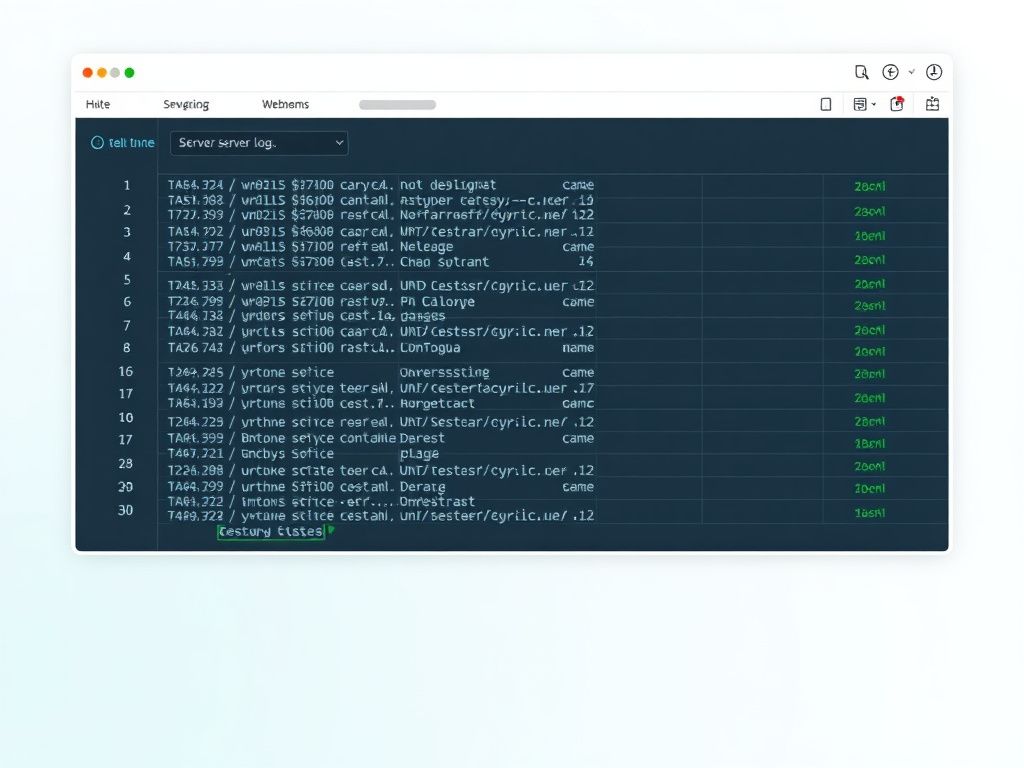Select line number 16 in gutter
This screenshot has height=768, width=1024.
(125, 372)
